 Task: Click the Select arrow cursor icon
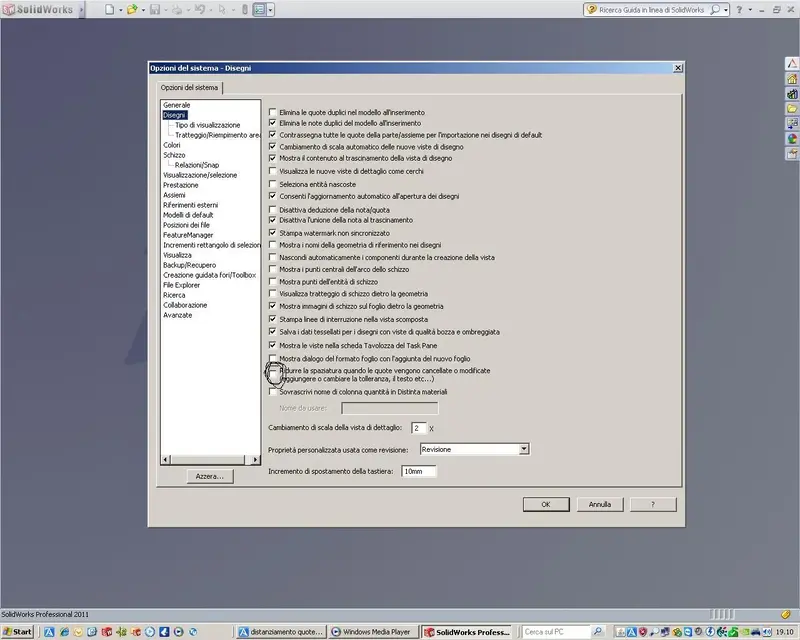tap(222, 9)
